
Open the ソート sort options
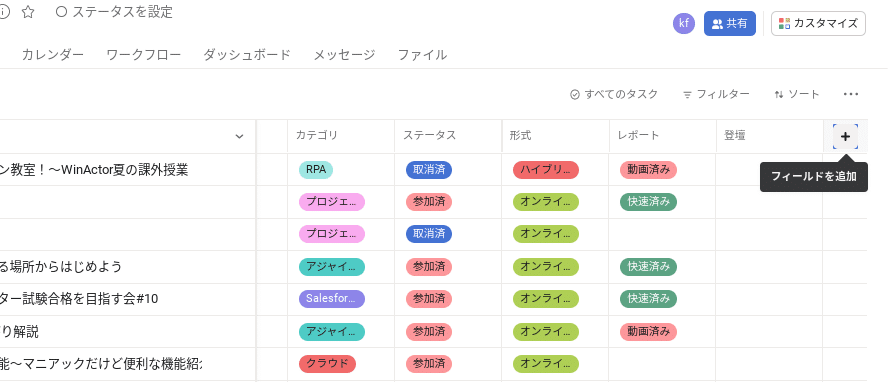(797, 94)
